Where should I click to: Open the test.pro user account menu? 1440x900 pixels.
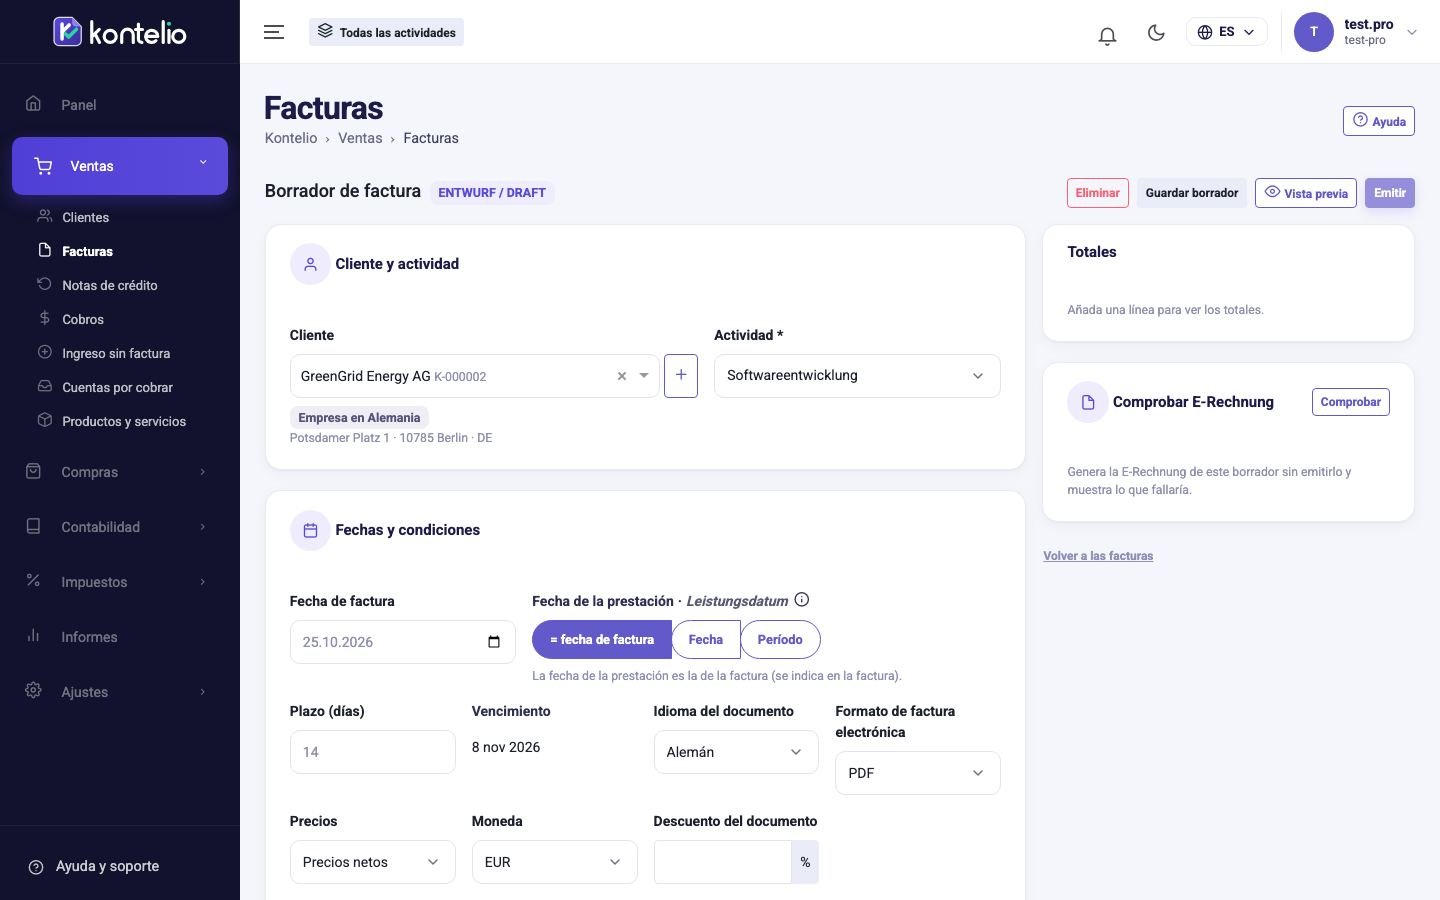point(1356,32)
